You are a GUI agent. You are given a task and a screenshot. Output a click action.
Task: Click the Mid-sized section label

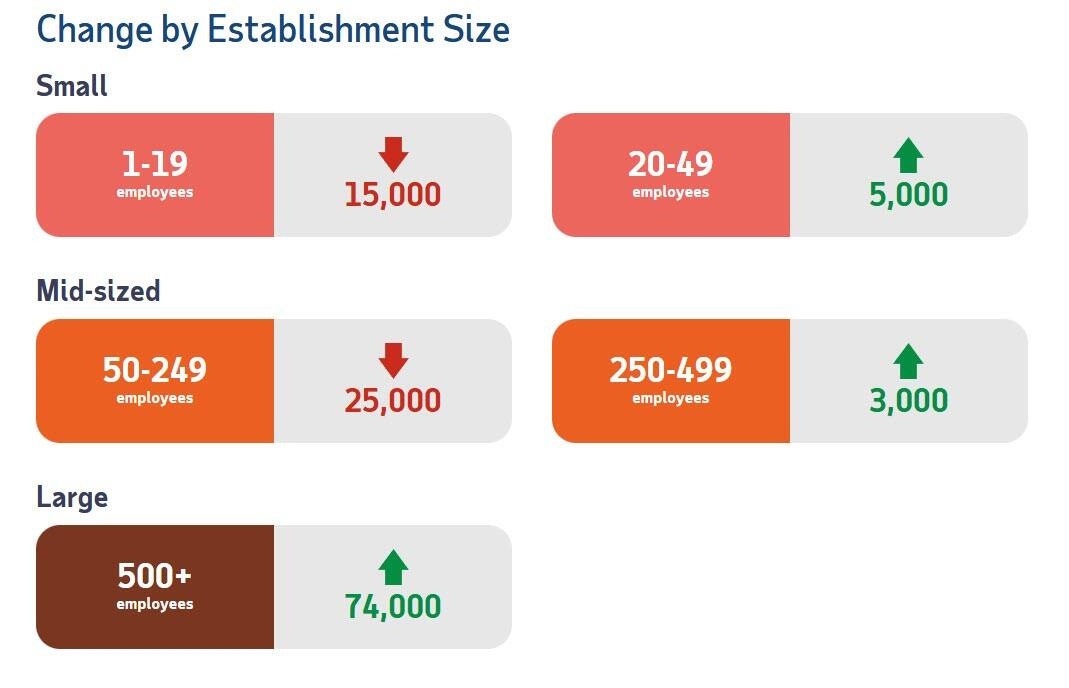[98, 291]
